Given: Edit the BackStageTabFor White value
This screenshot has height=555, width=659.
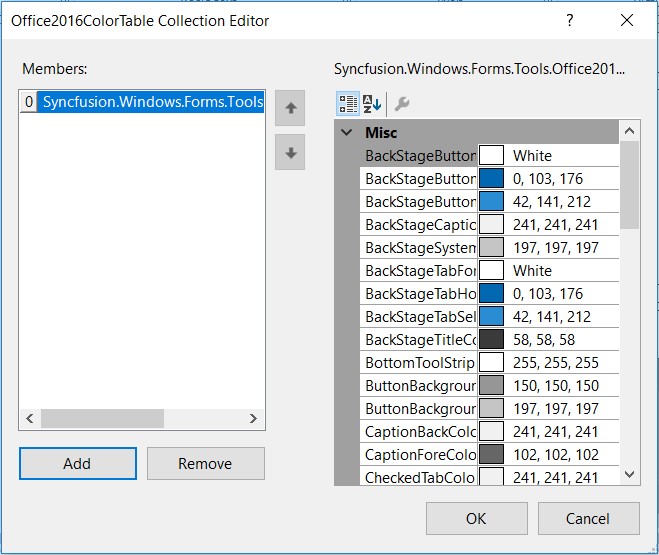Looking at the screenshot, I should tap(532, 271).
